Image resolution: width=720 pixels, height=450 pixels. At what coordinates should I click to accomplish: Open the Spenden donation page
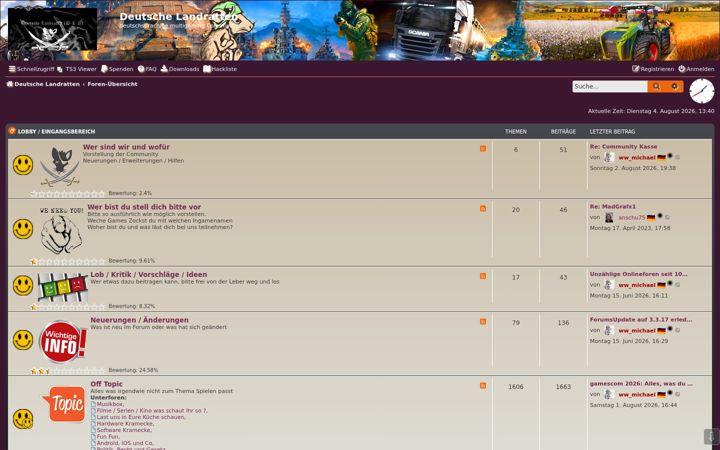click(x=117, y=69)
